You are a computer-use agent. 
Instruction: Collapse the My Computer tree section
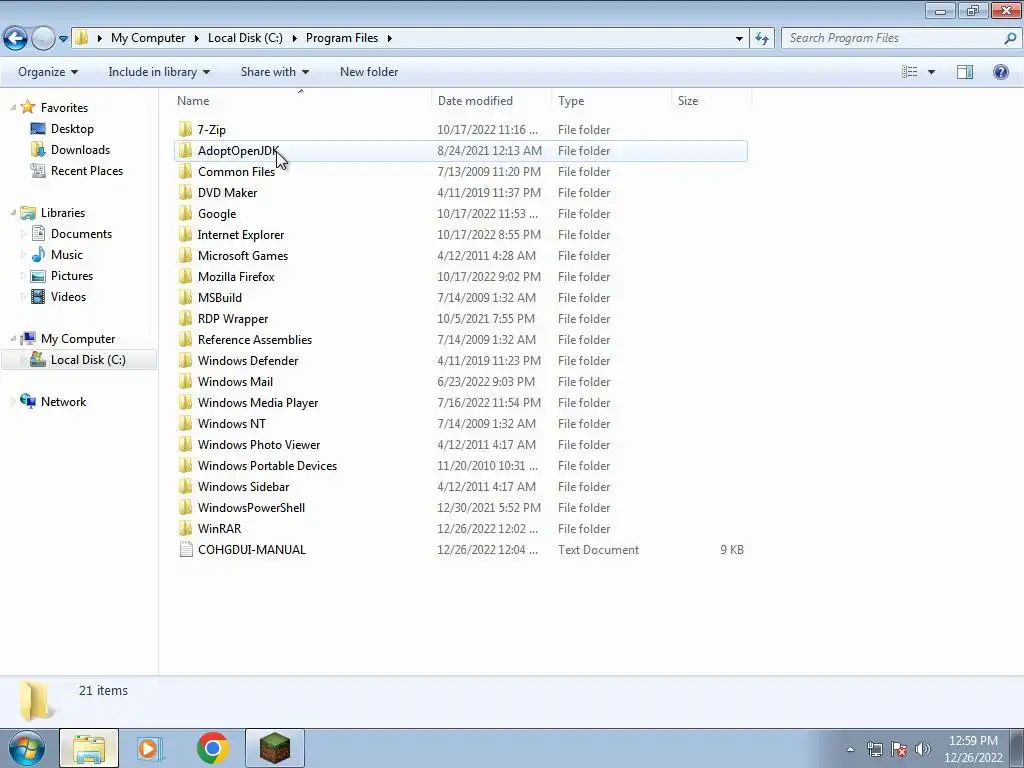coord(13,339)
